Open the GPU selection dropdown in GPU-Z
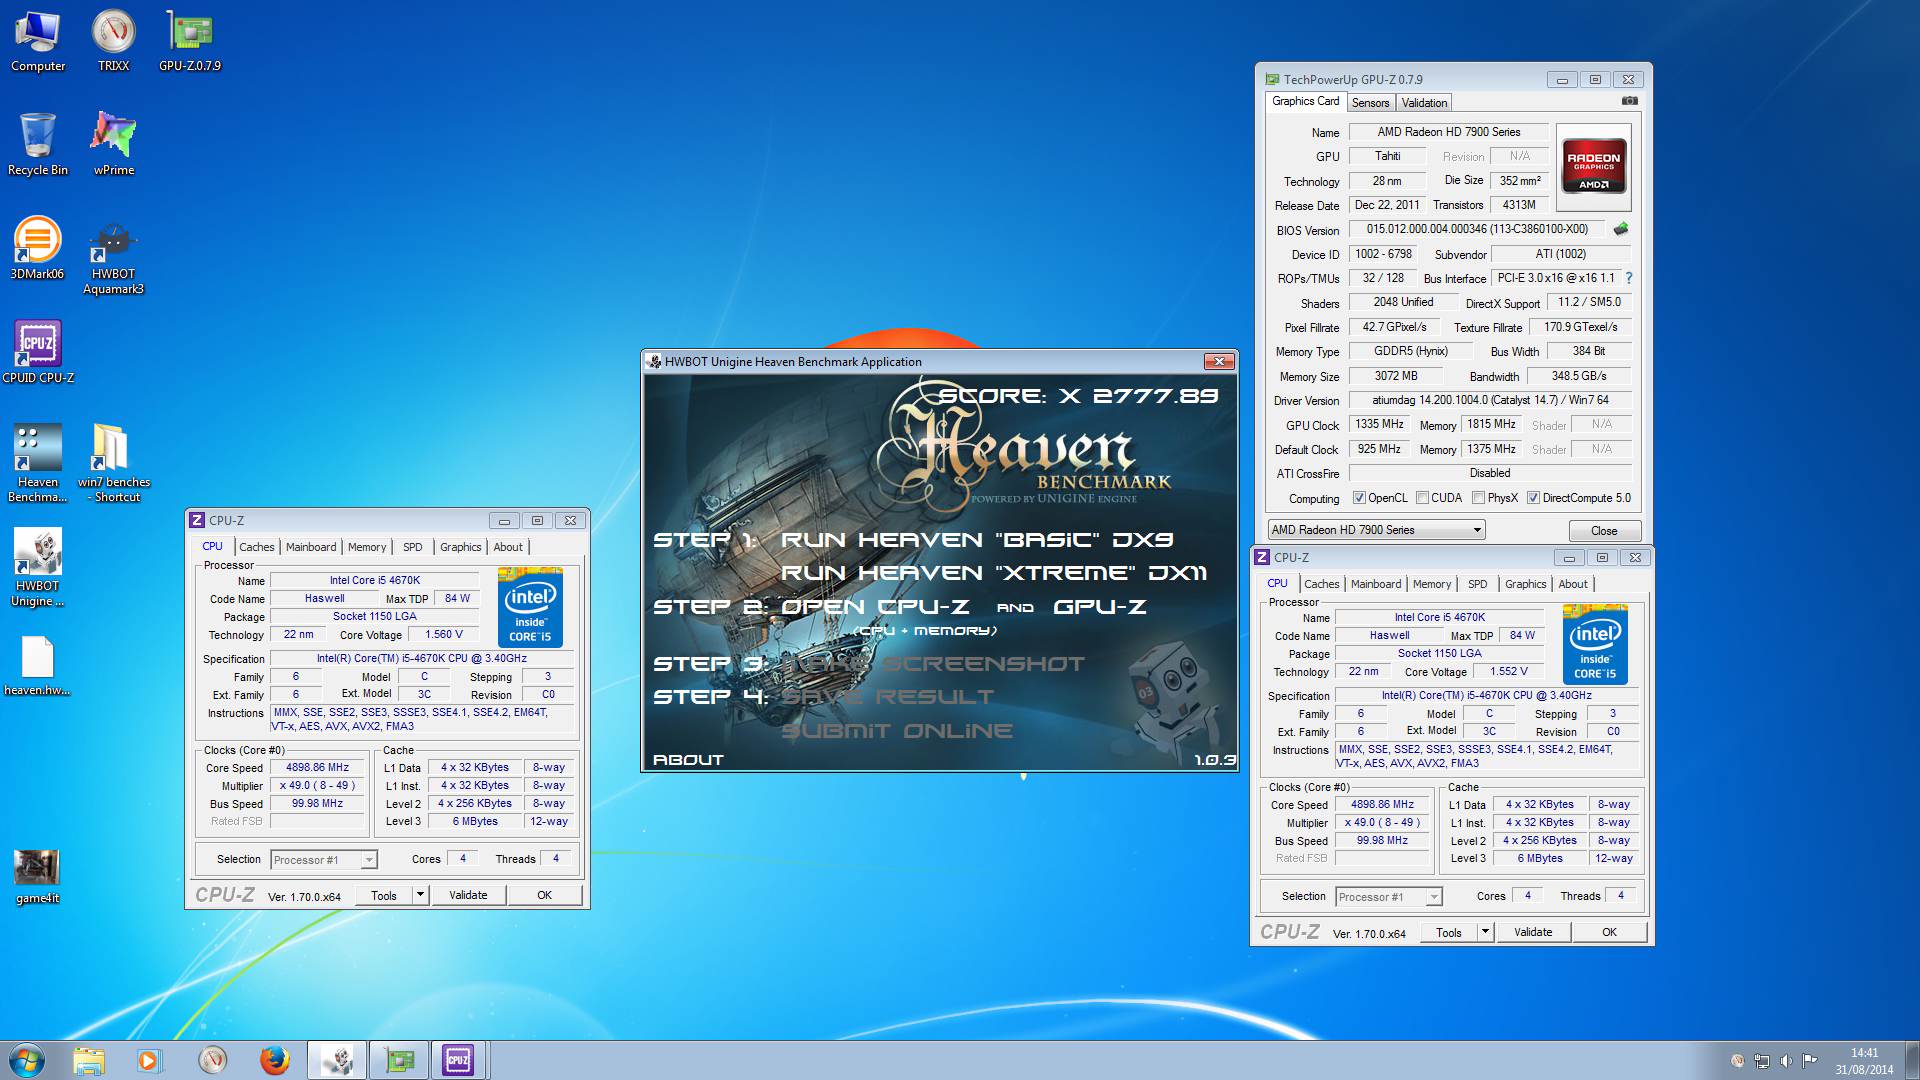The width and height of the screenshot is (1920, 1080). (x=1377, y=530)
